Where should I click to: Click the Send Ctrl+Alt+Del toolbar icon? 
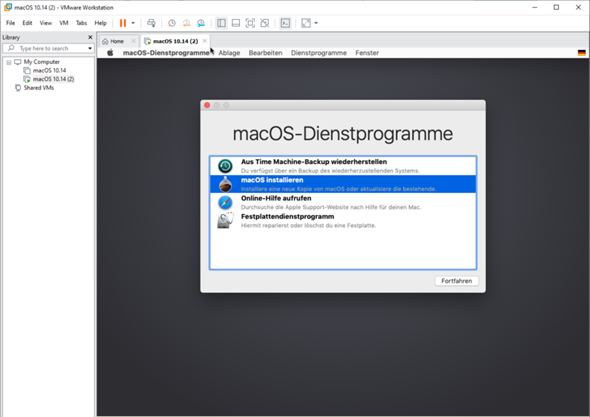coord(151,23)
